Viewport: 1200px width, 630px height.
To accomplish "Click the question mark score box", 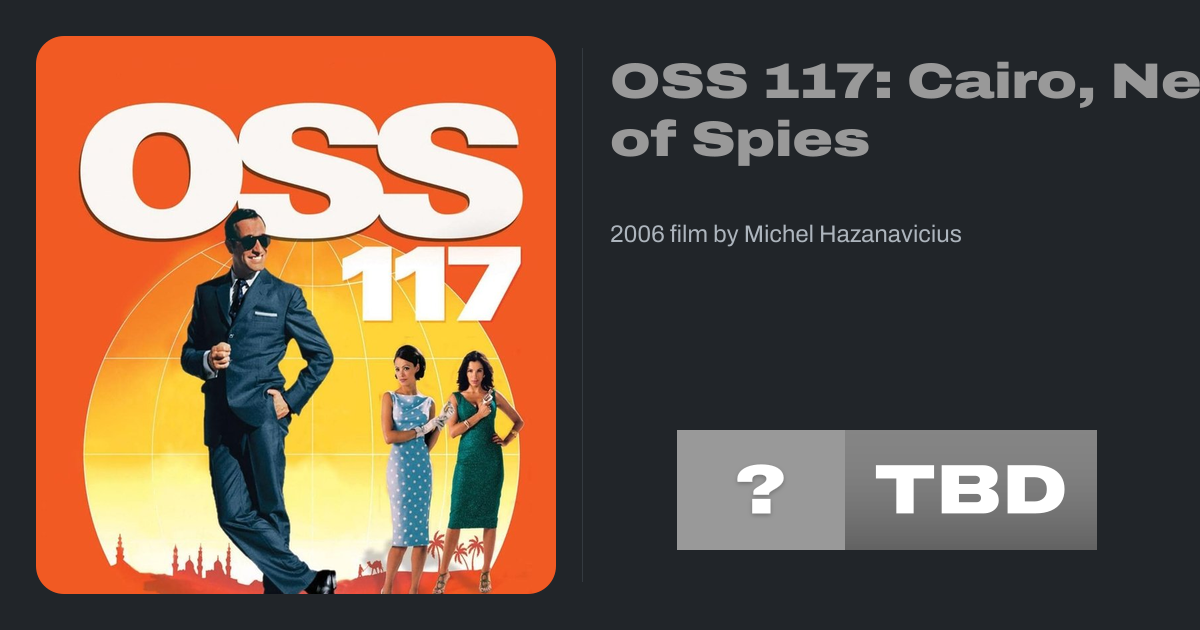I will (x=760, y=490).
